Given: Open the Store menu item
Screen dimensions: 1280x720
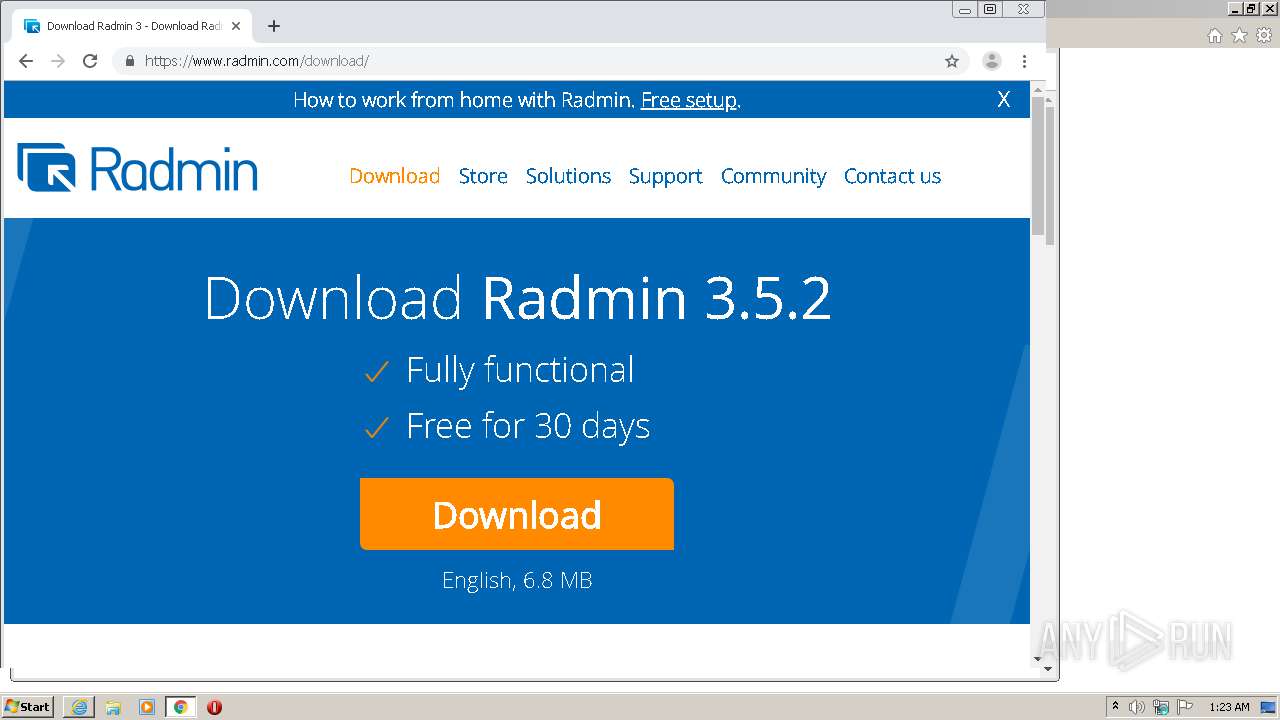Looking at the screenshot, I should point(483,176).
